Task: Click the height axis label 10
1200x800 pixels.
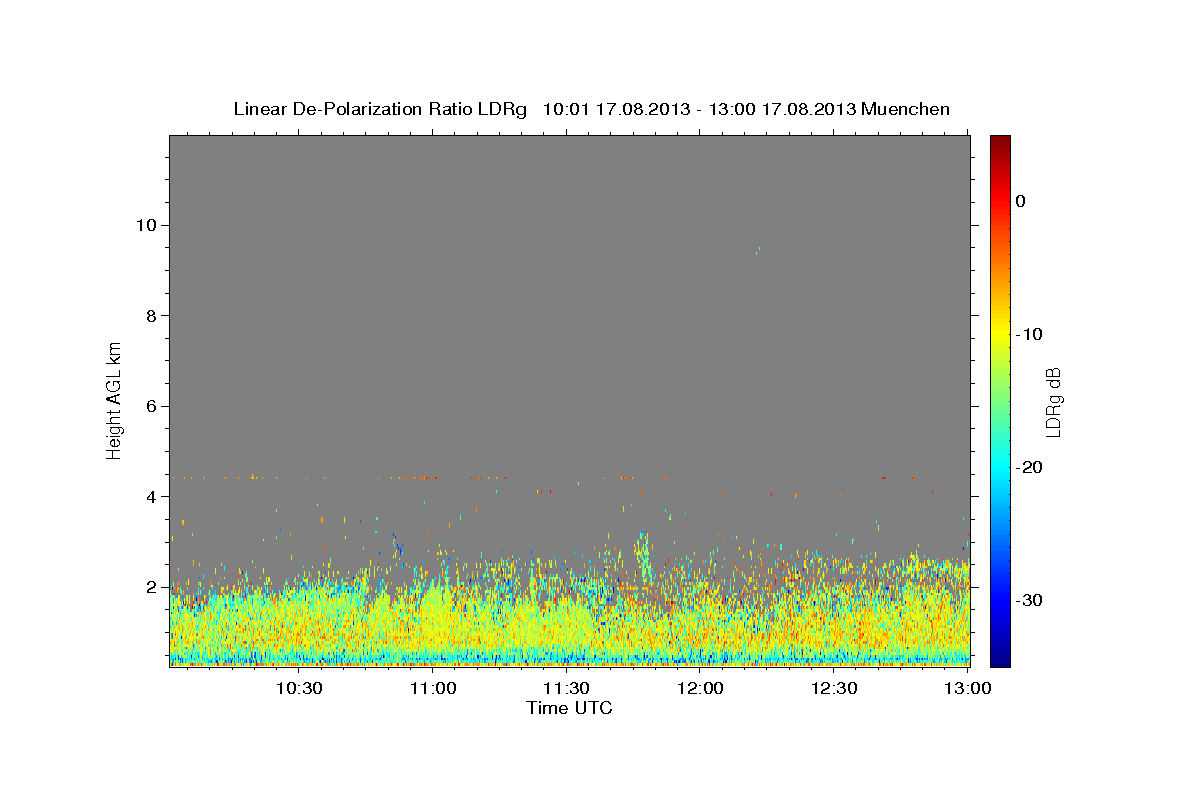Action: [x=146, y=225]
